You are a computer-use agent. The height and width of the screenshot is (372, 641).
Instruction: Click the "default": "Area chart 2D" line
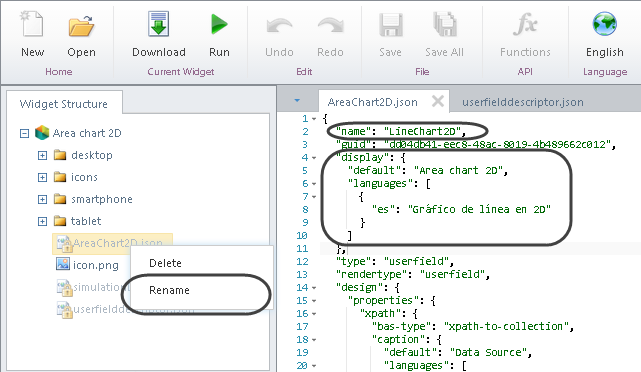click(x=428, y=170)
